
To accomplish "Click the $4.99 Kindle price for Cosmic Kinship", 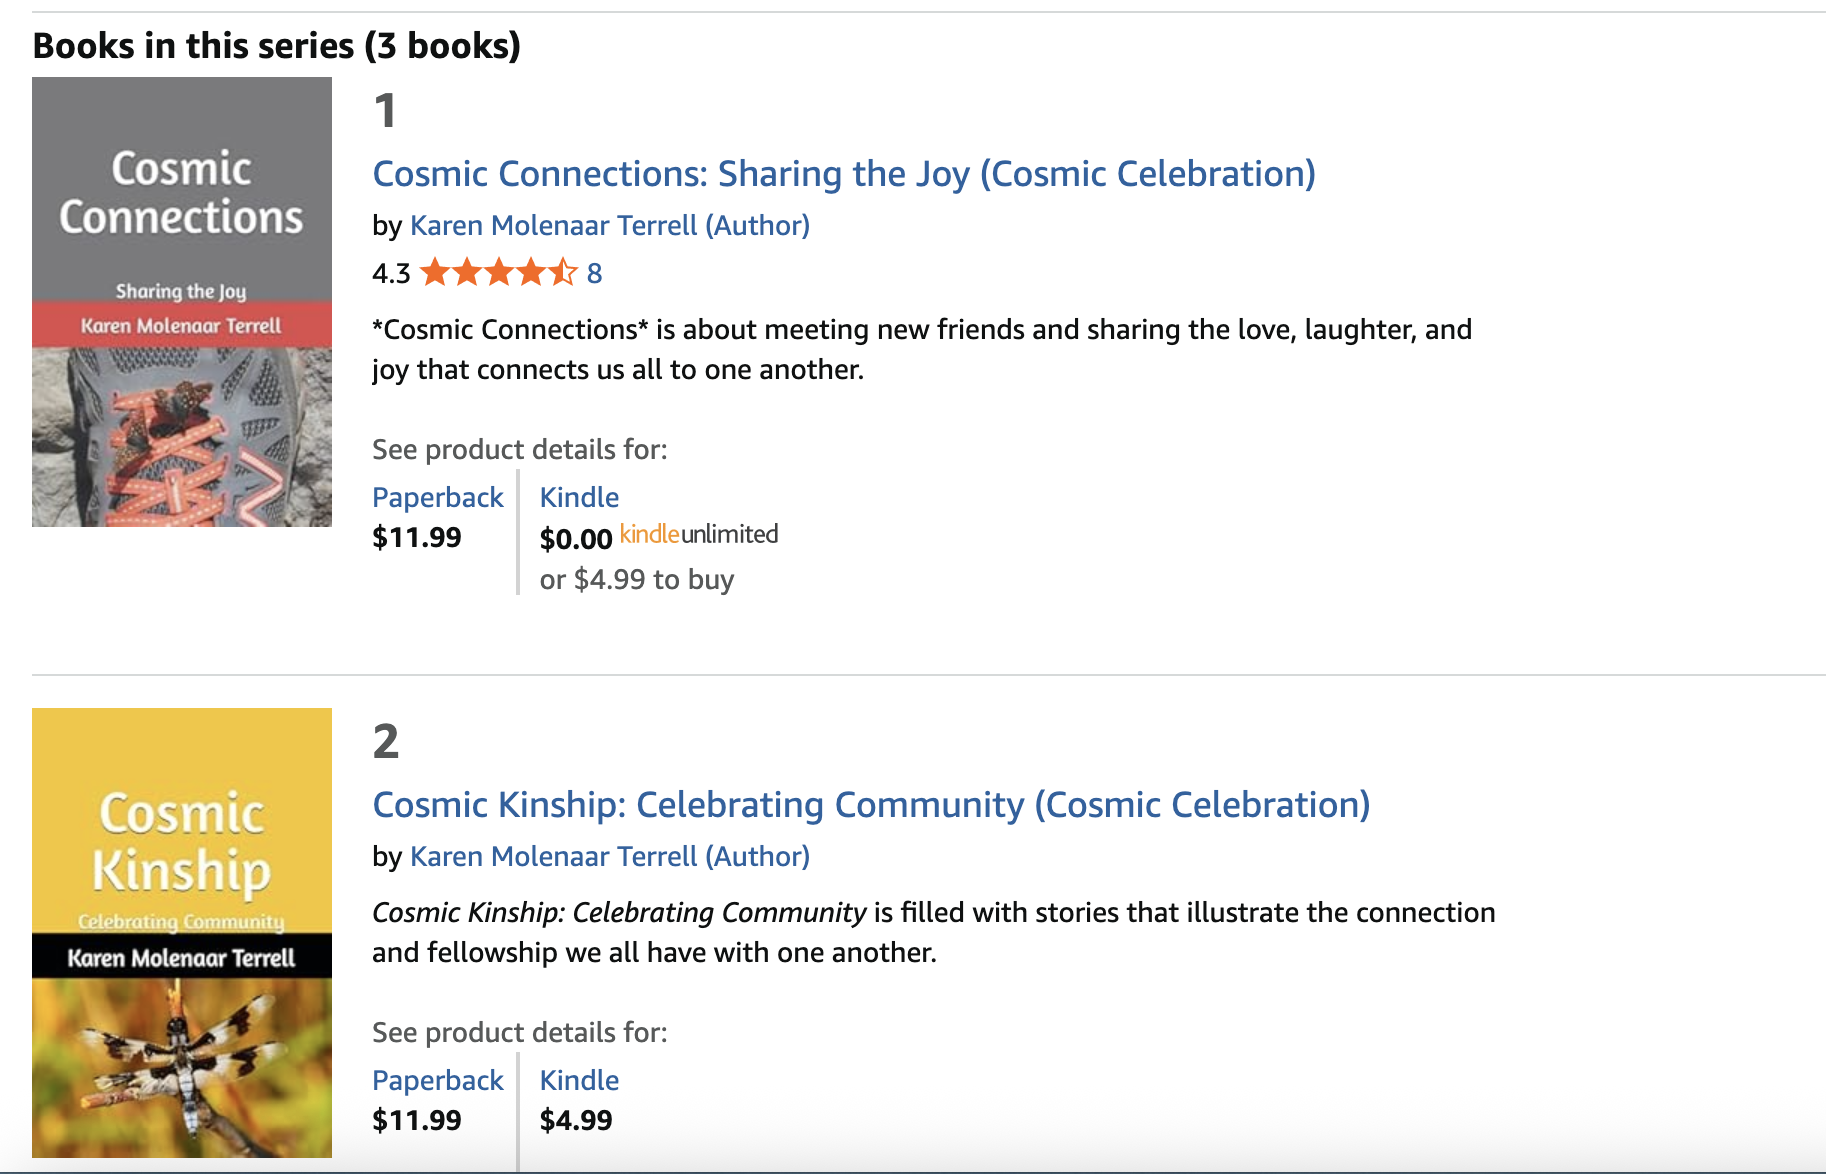I will coord(576,1121).
